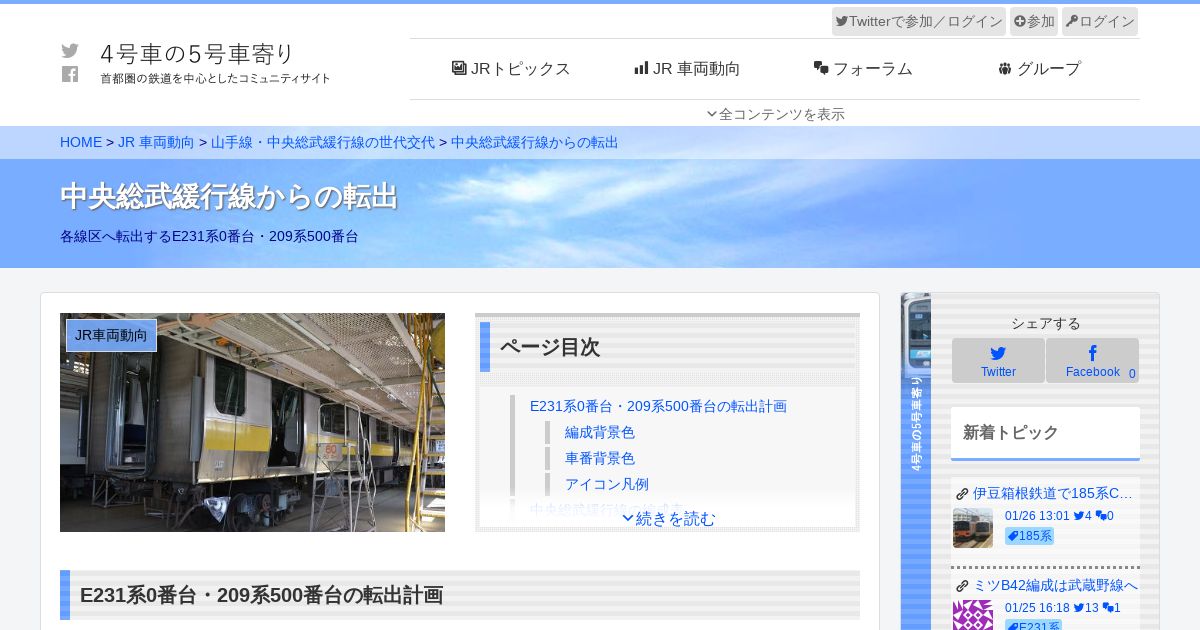Click the 'ページ目次' heading

[550, 347]
